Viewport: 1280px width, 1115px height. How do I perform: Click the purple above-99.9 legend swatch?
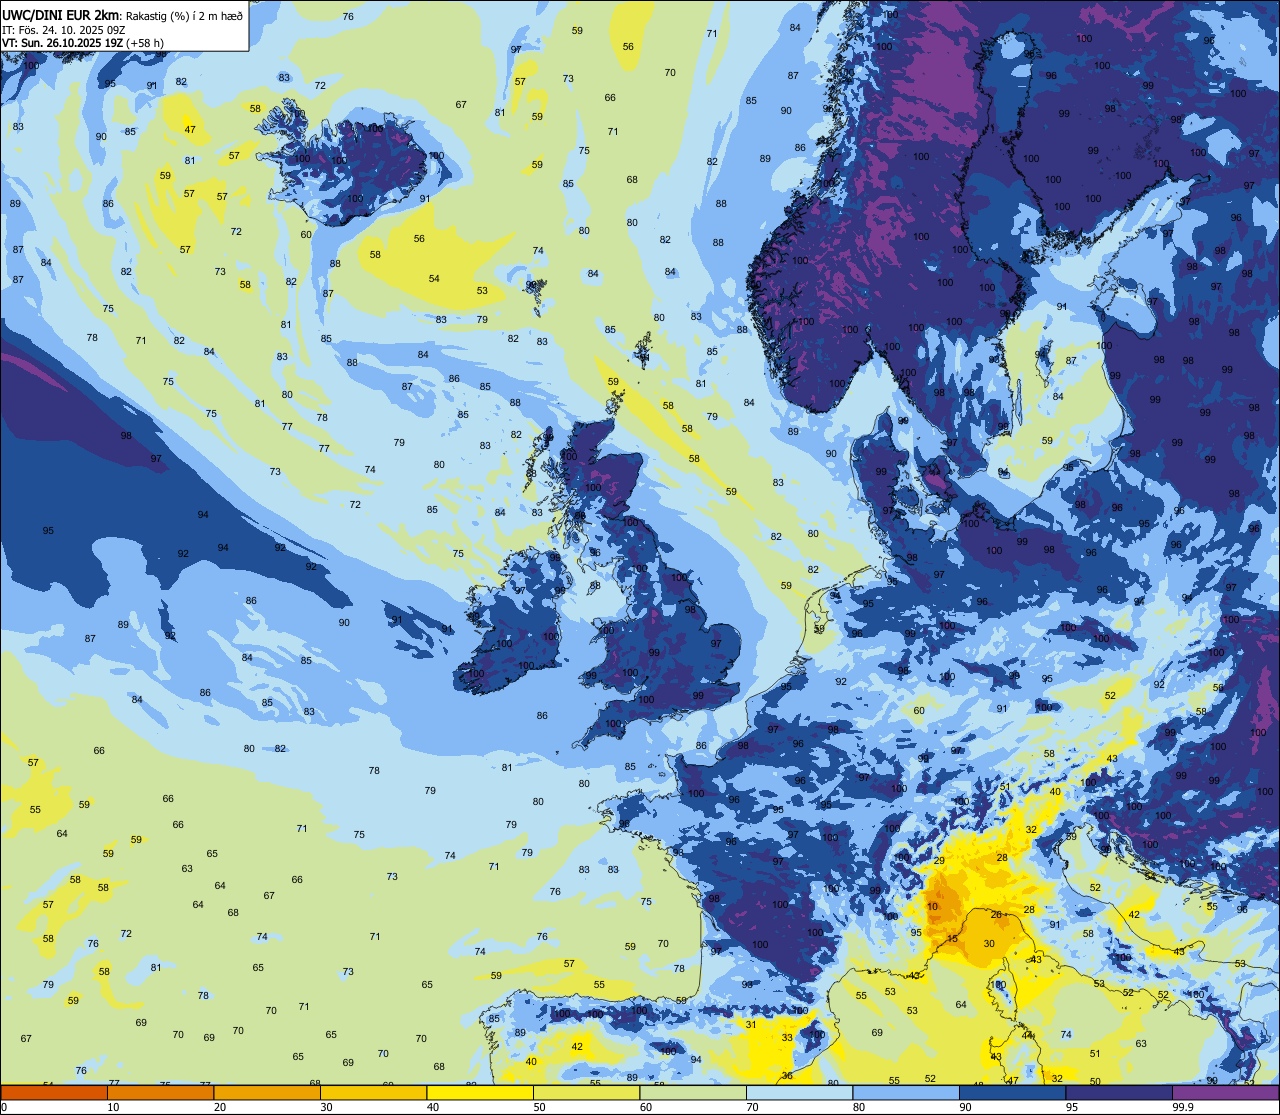click(x=1225, y=1092)
